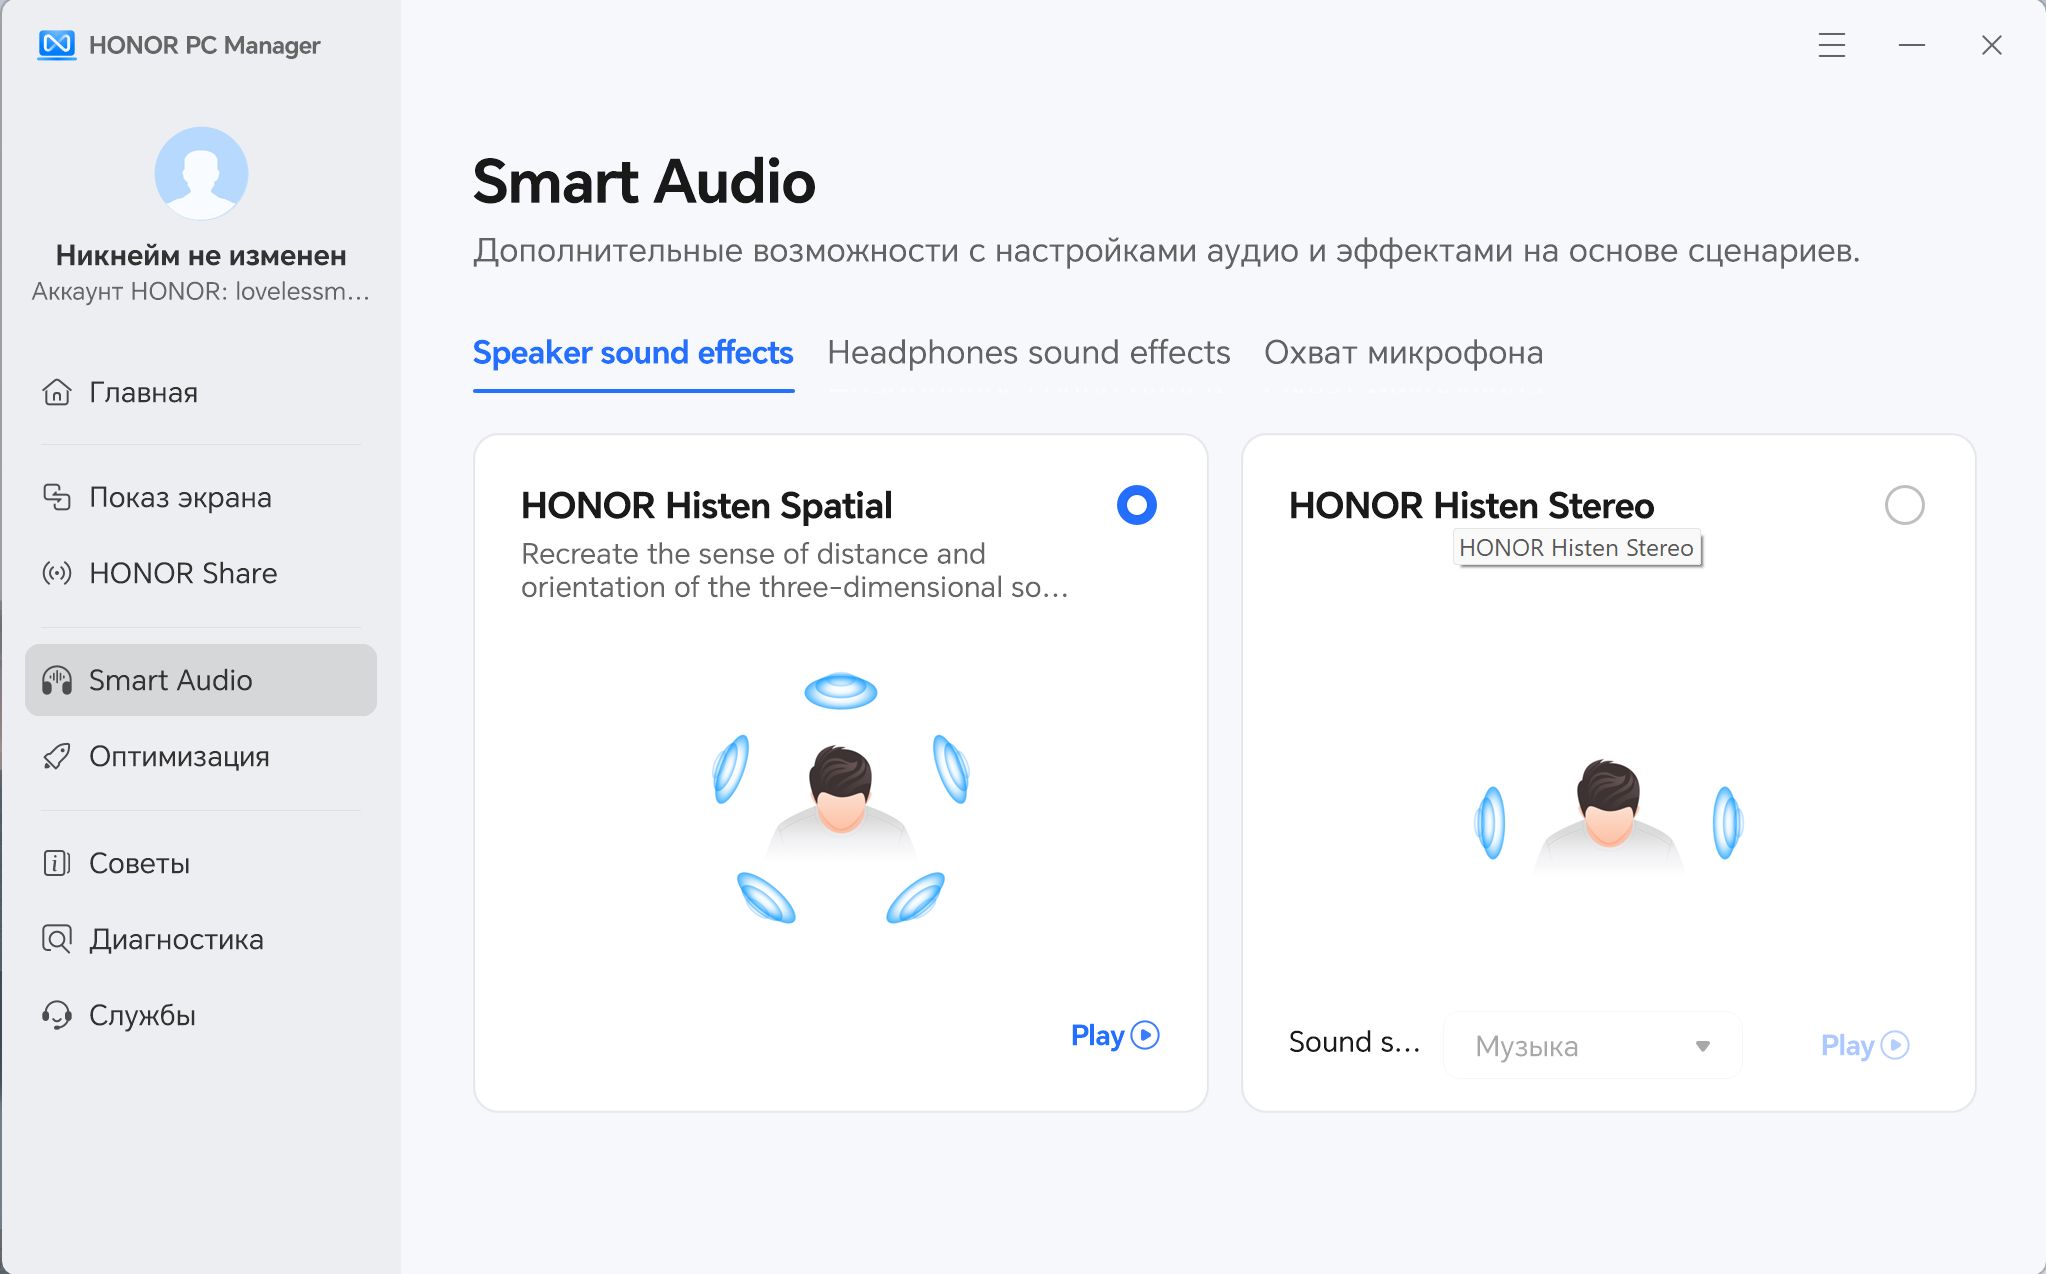Click the Smart Audio page heading
Screen dimensions: 2046x1274
click(x=644, y=182)
